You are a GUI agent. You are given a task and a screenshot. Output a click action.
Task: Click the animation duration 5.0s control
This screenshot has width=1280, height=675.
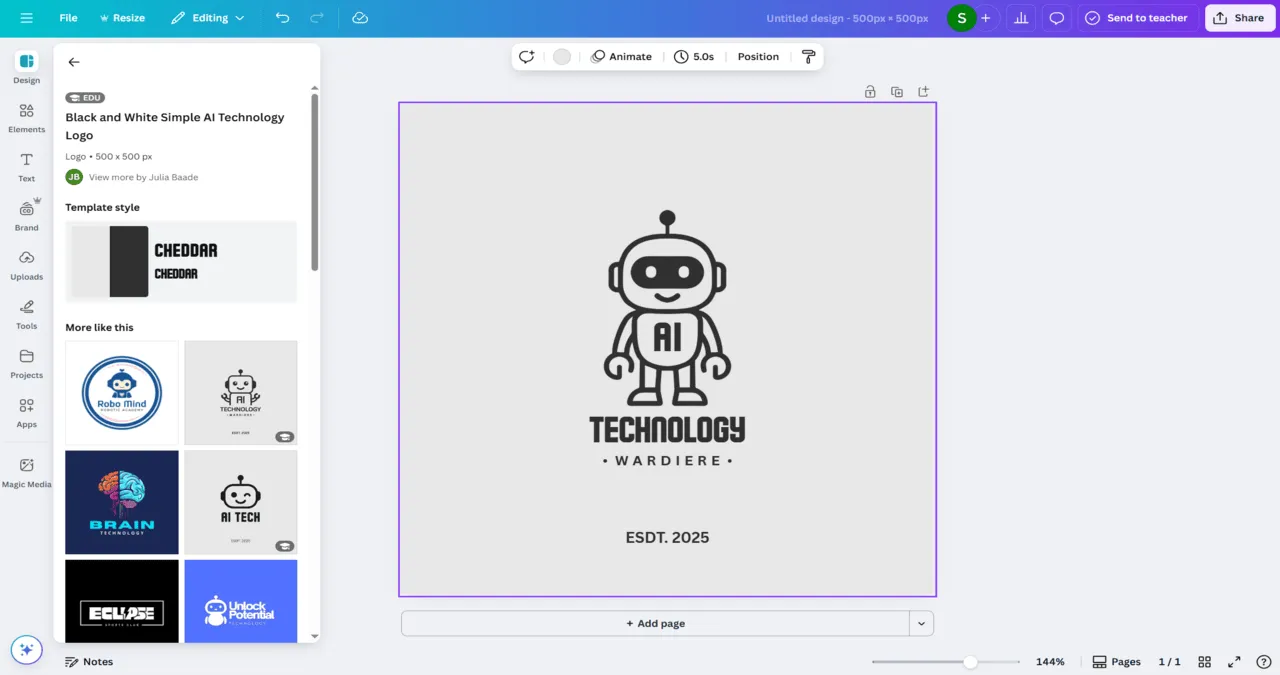point(694,56)
